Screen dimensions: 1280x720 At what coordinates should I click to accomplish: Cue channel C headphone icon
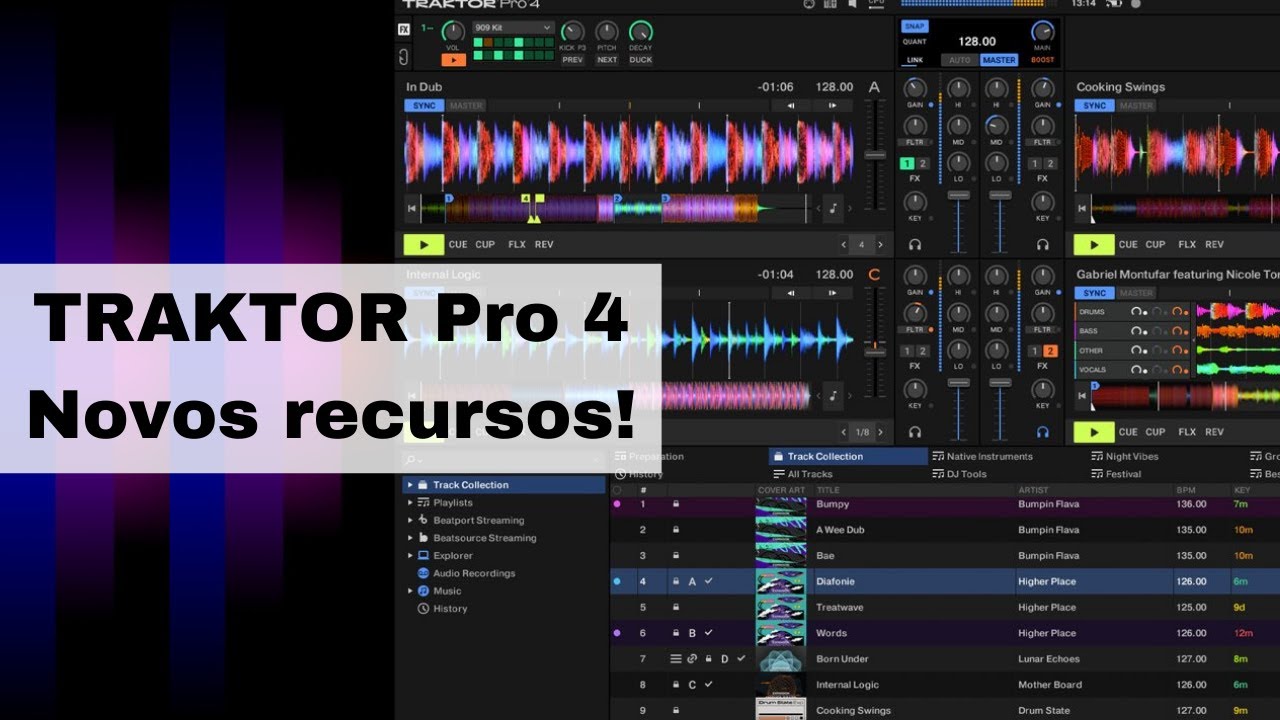coord(915,432)
